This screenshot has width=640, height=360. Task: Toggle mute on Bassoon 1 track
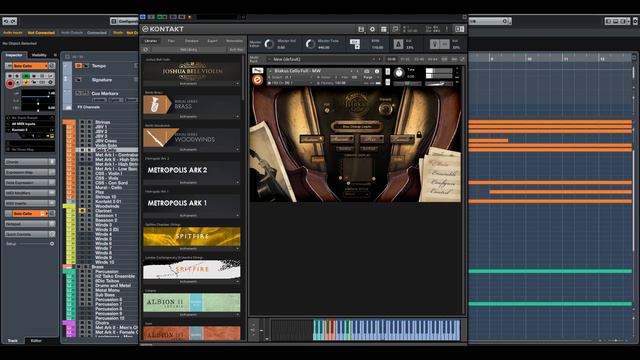(x=82, y=216)
